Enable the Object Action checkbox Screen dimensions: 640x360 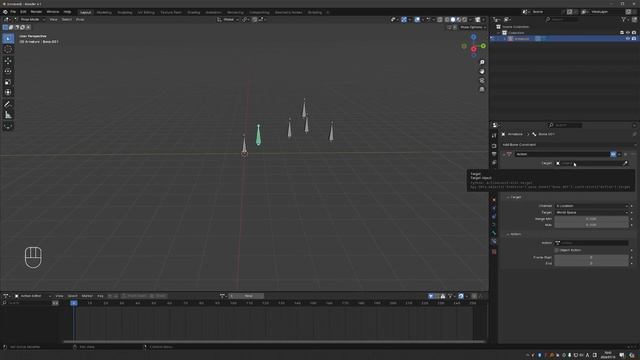[x=557, y=250]
